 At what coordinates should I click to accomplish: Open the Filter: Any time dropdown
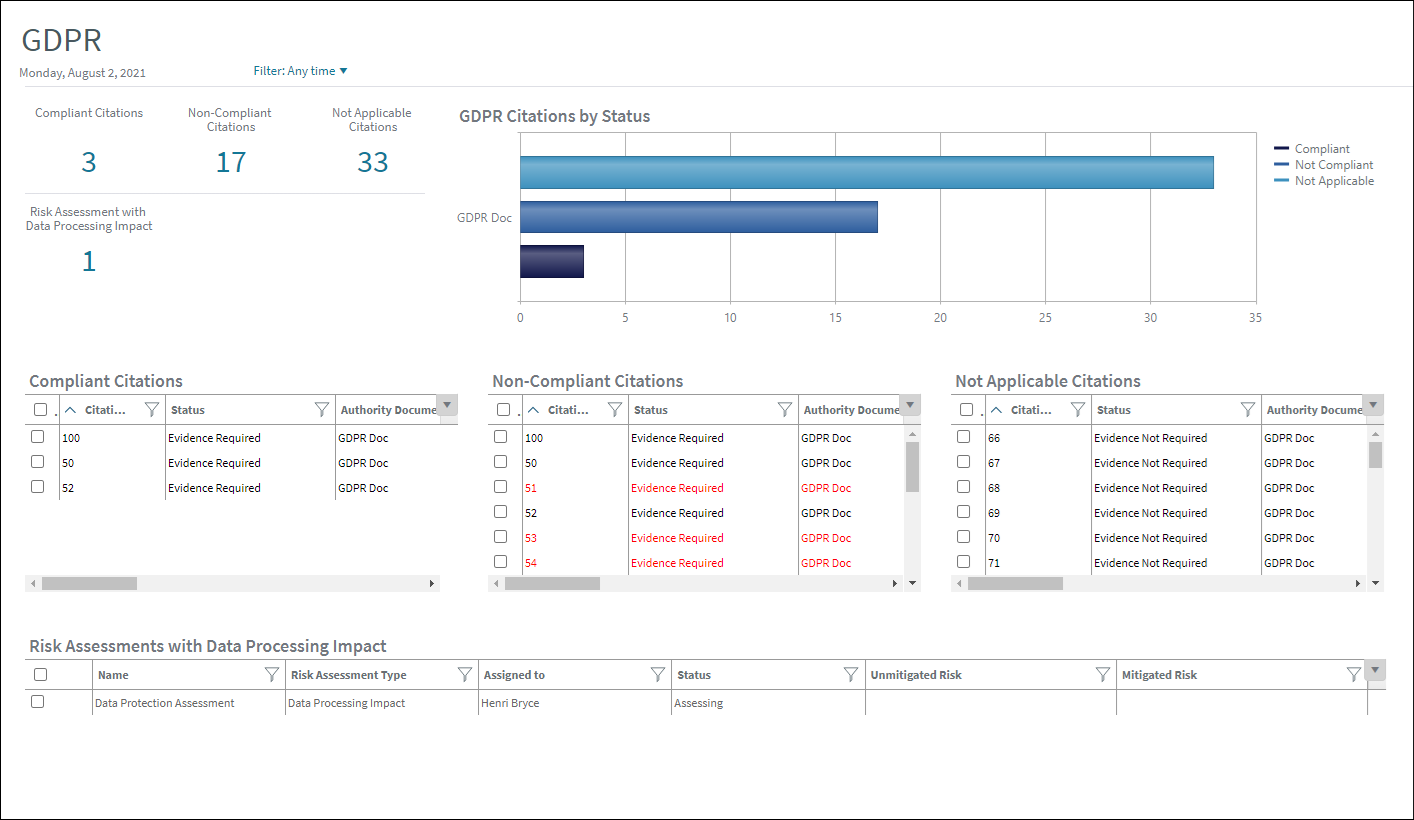pyautogui.click(x=300, y=70)
